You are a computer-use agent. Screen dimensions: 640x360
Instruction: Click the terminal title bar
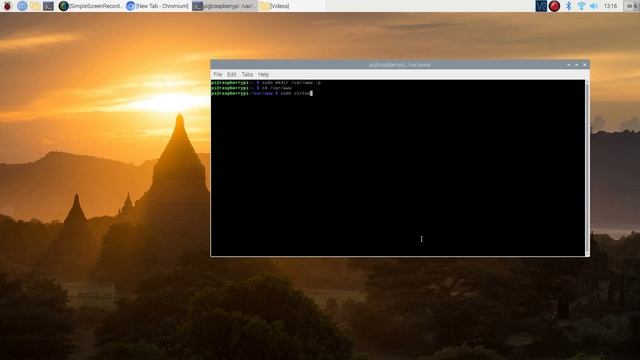(400, 65)
